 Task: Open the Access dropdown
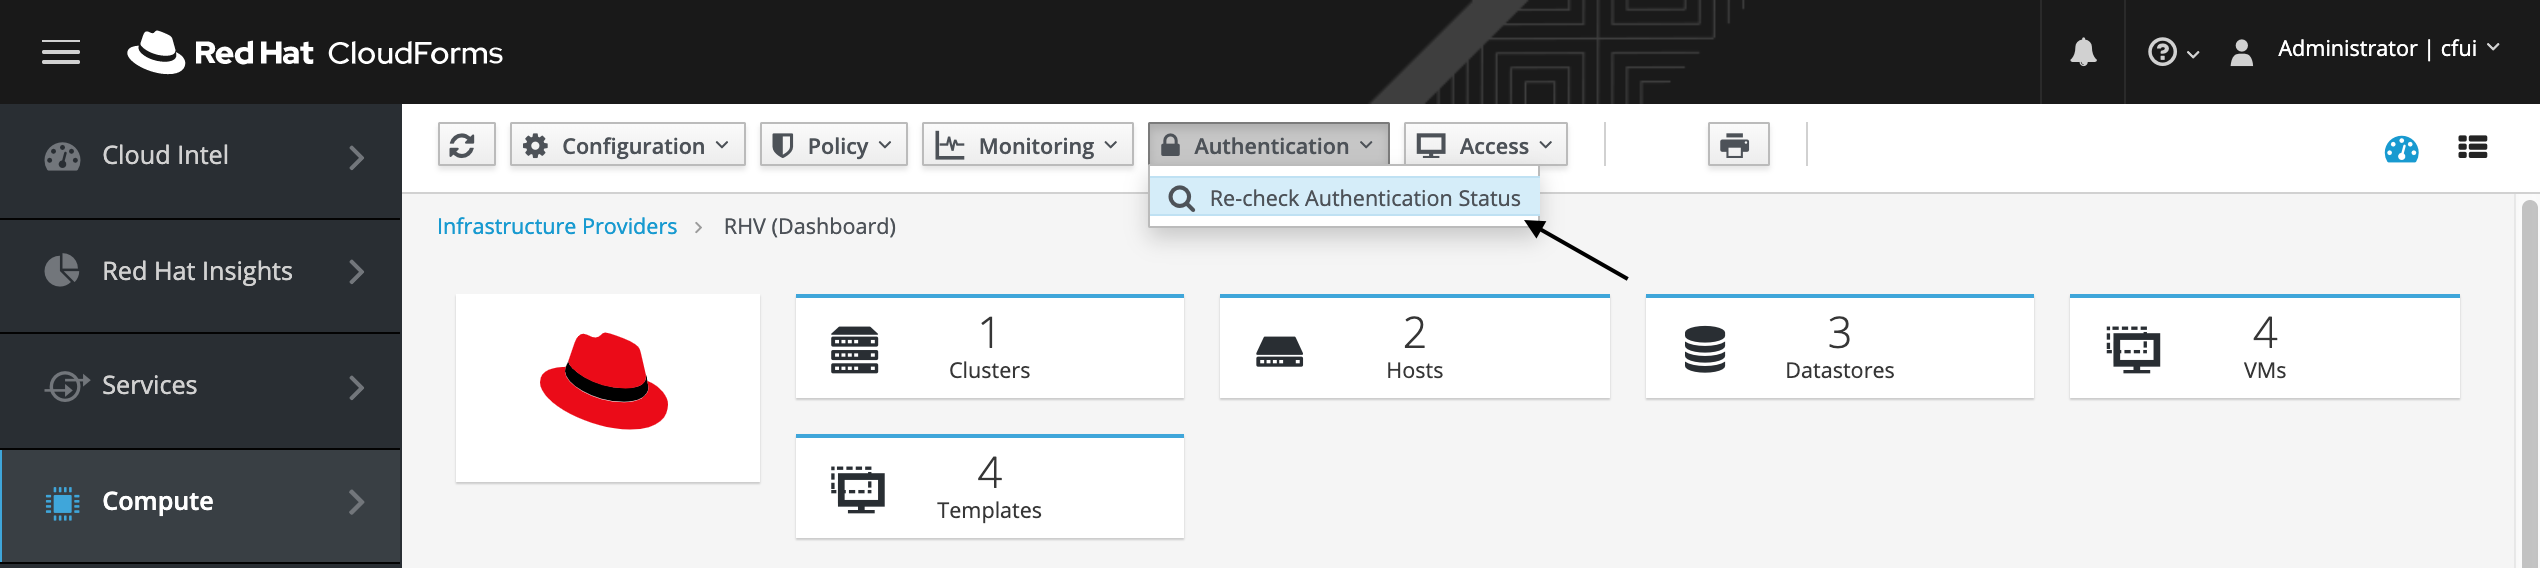coord(1485,145)
